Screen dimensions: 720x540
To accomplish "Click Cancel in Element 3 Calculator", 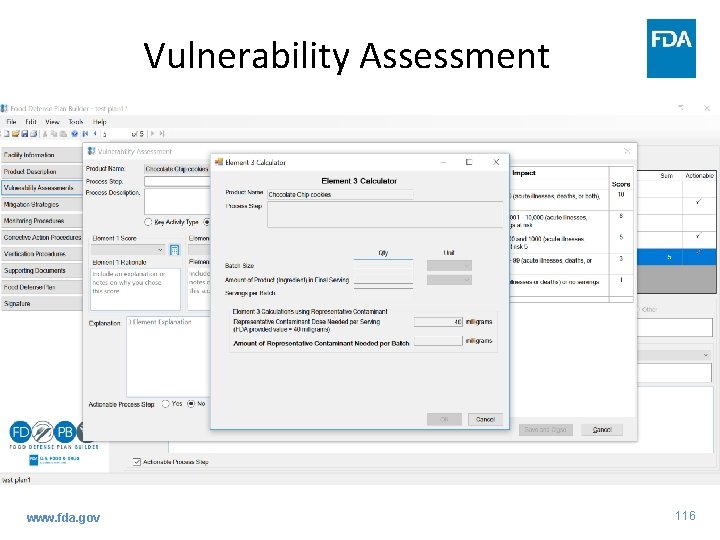I will click(x=485, y=419).
